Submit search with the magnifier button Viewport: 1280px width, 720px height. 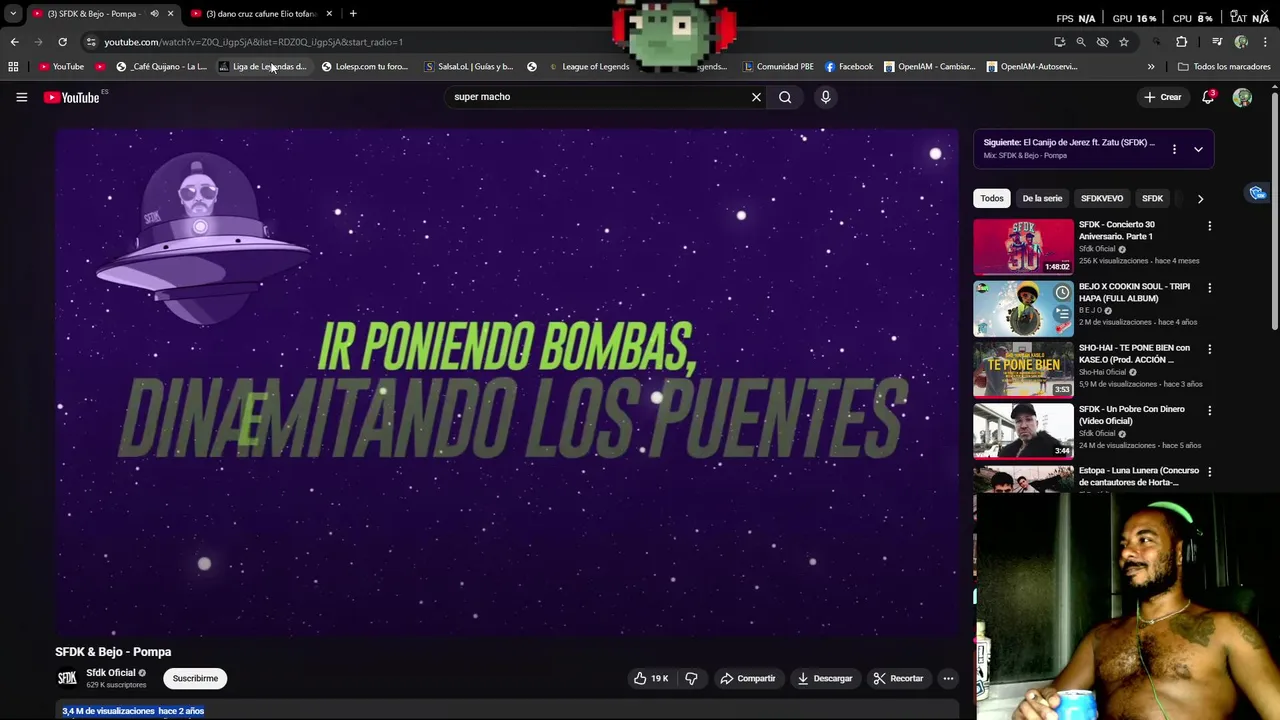pos(785,97)
